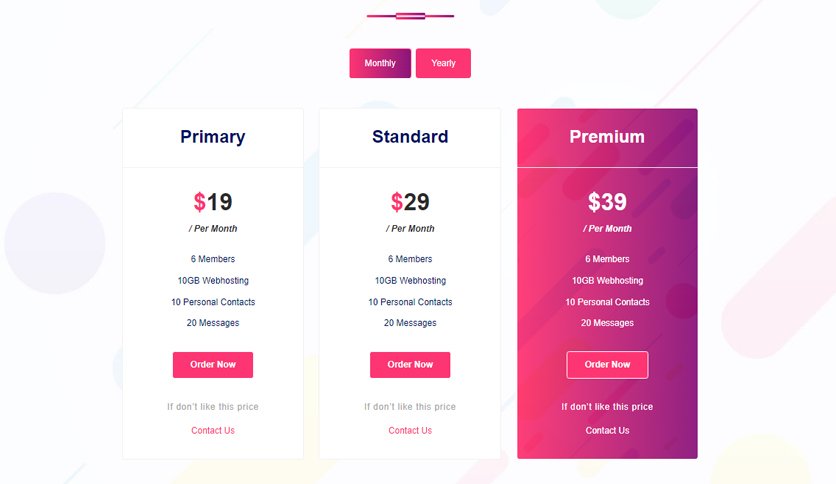The height and width of the screenshot is (484, 836).
Task: Select the Primary plan heading
Action: pos(213,136)
